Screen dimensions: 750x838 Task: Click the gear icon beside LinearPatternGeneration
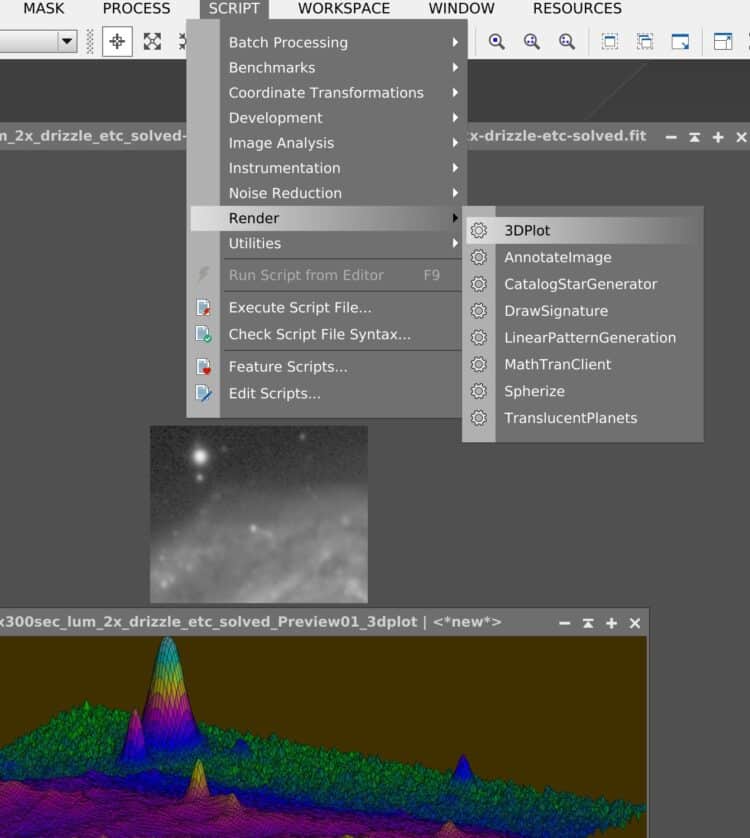pos(478,337)
